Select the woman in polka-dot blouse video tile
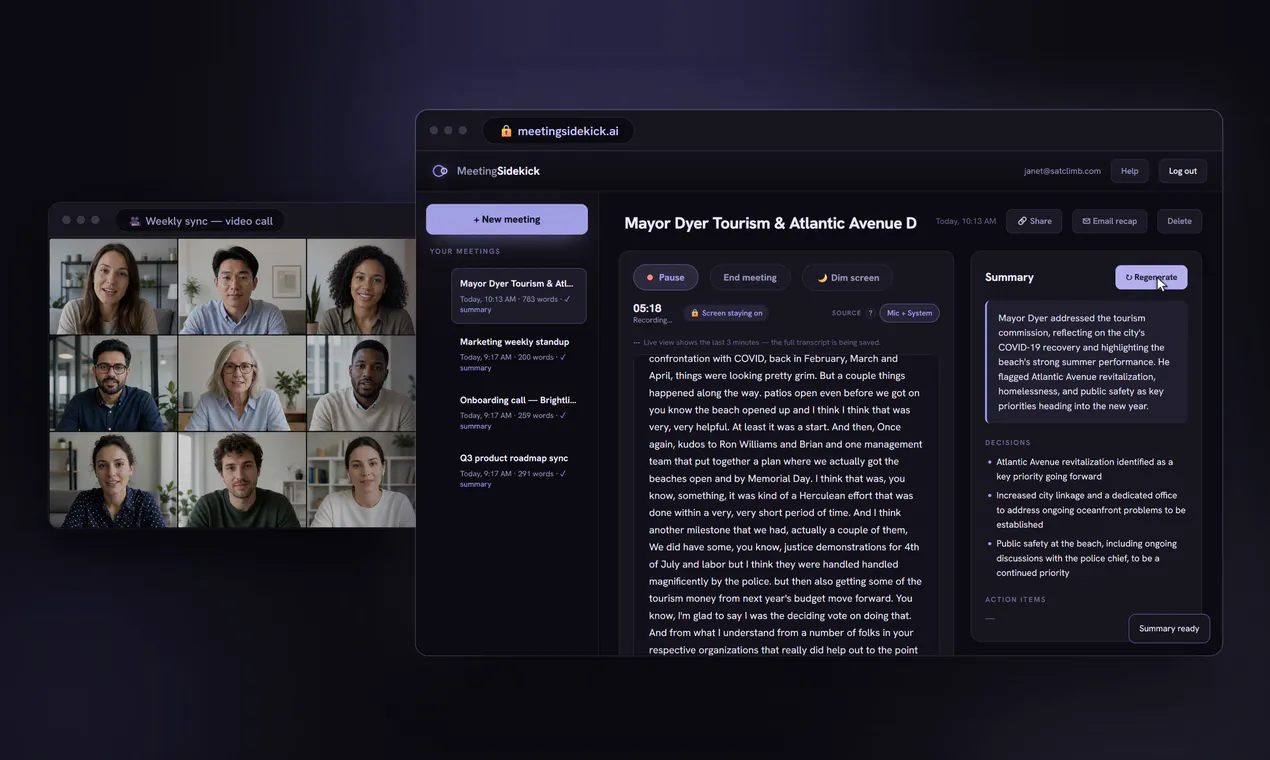The width and height of the screenshot is (1270, 760). [113, 479]
